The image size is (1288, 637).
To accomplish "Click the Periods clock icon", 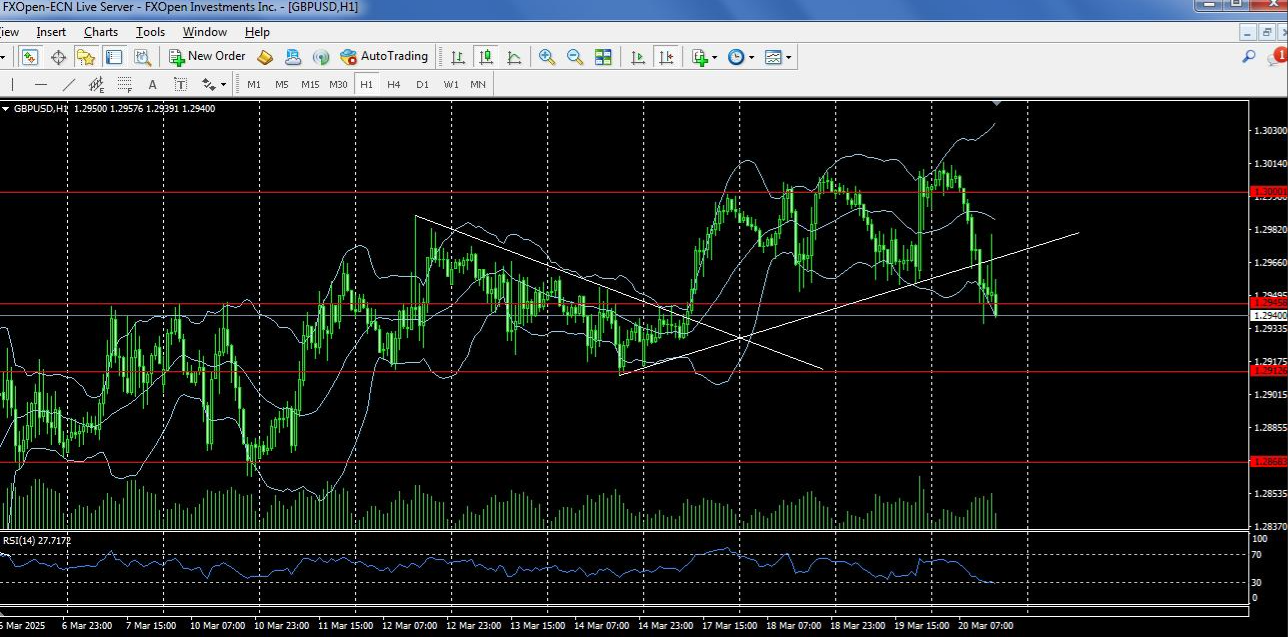I will (x=736, y=57).
